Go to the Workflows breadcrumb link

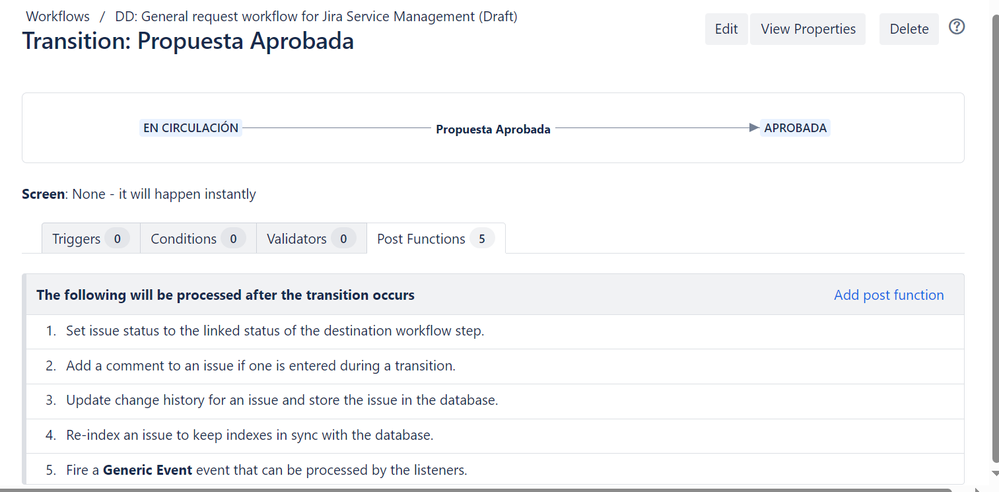(x=57, y=17)
